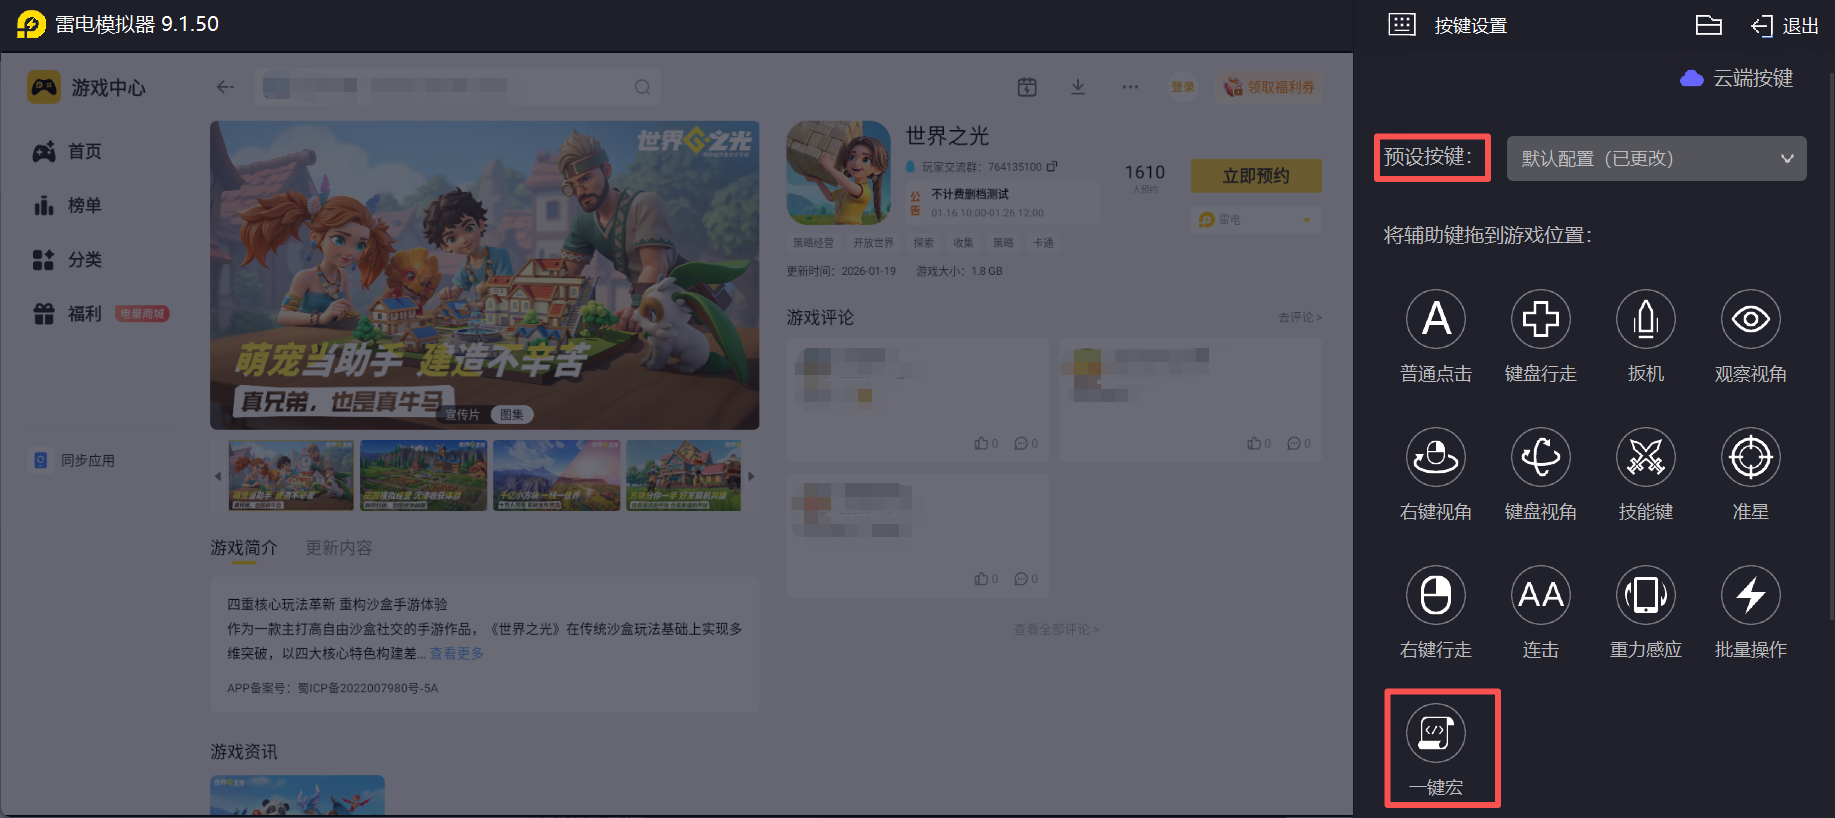The image size is (1835, 818).
Task: Pick the 准星 crosshair key icon
Action: [x=1751, y=457]
